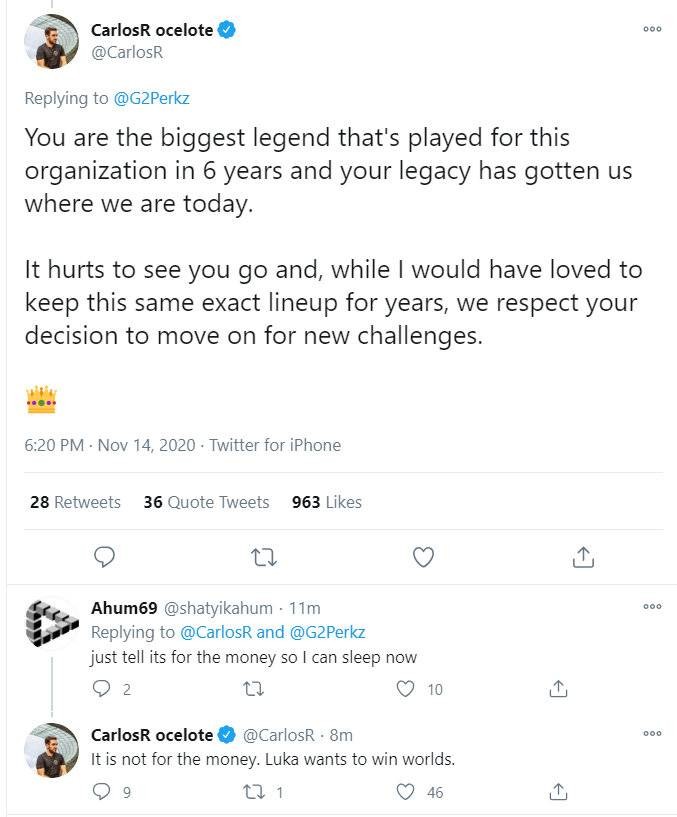Viewport: 677px width, 817px height.
Task: View the 28 Retweets list
Action: tap(75, 502)
